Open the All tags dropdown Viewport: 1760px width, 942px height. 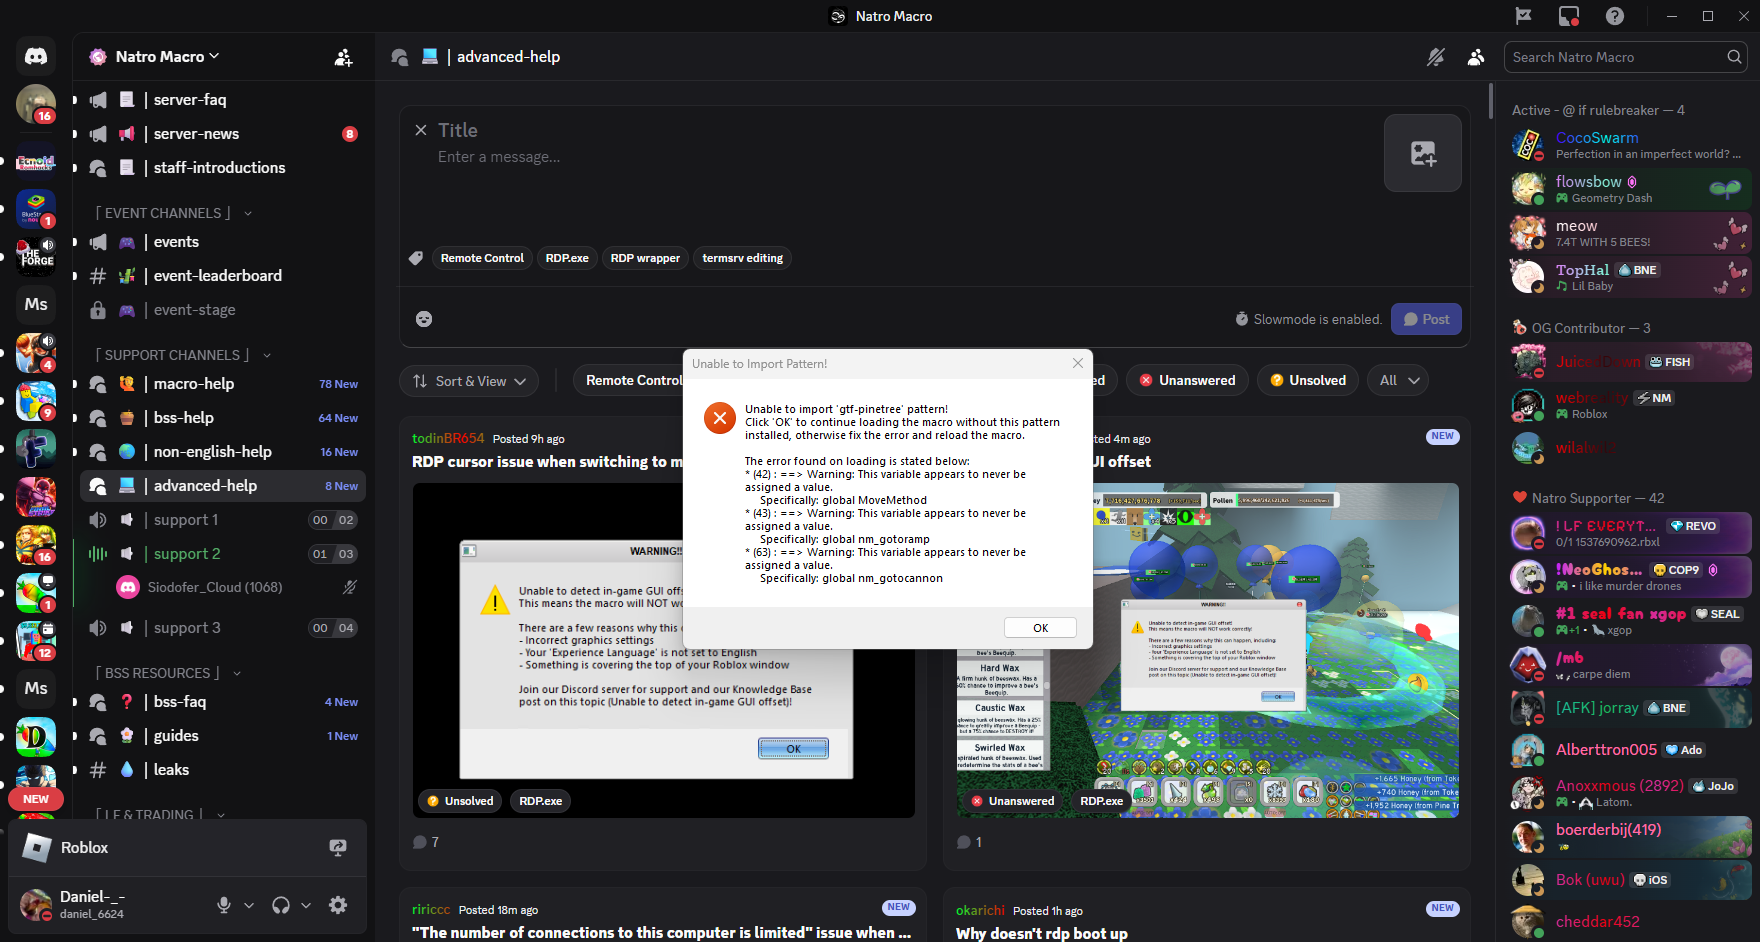coord(1399,381)
